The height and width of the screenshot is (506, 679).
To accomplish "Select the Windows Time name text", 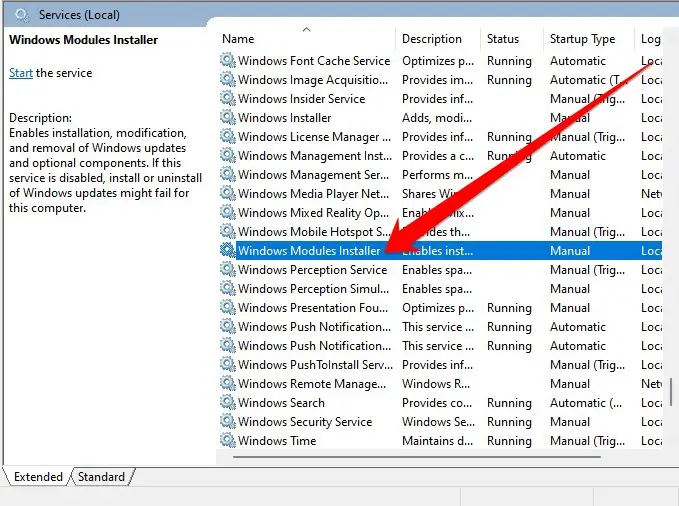I will (x=277, y=441).
